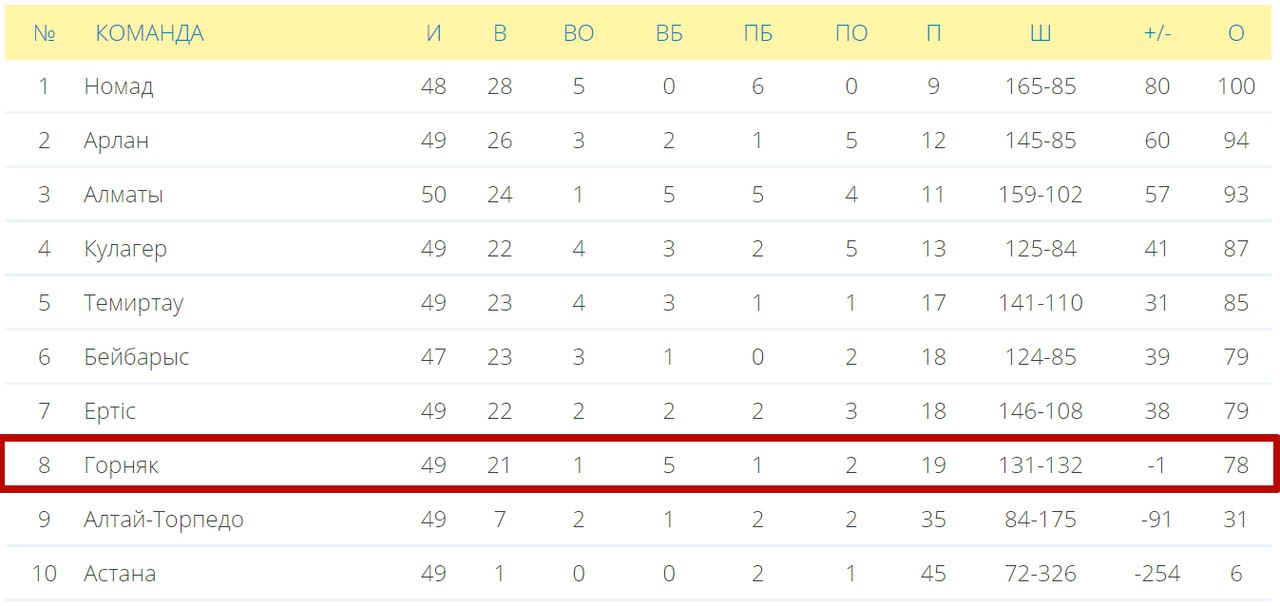Open the Кулагер team link

tap(125, 248)
